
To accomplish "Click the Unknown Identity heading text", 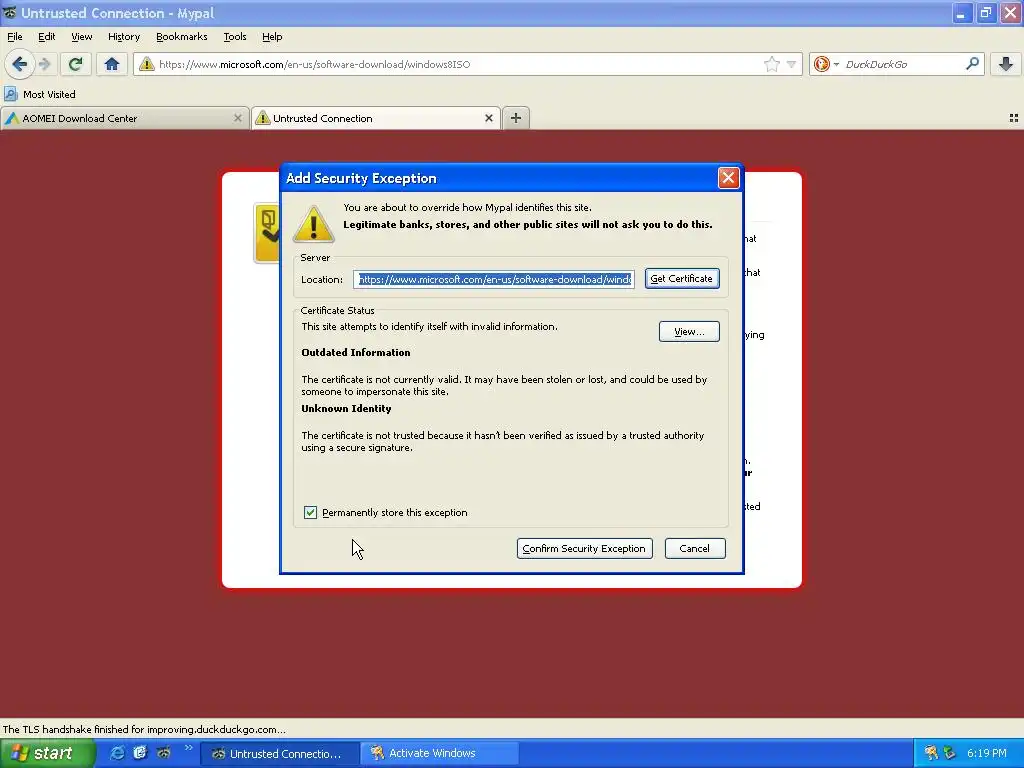I will (346, 409).
